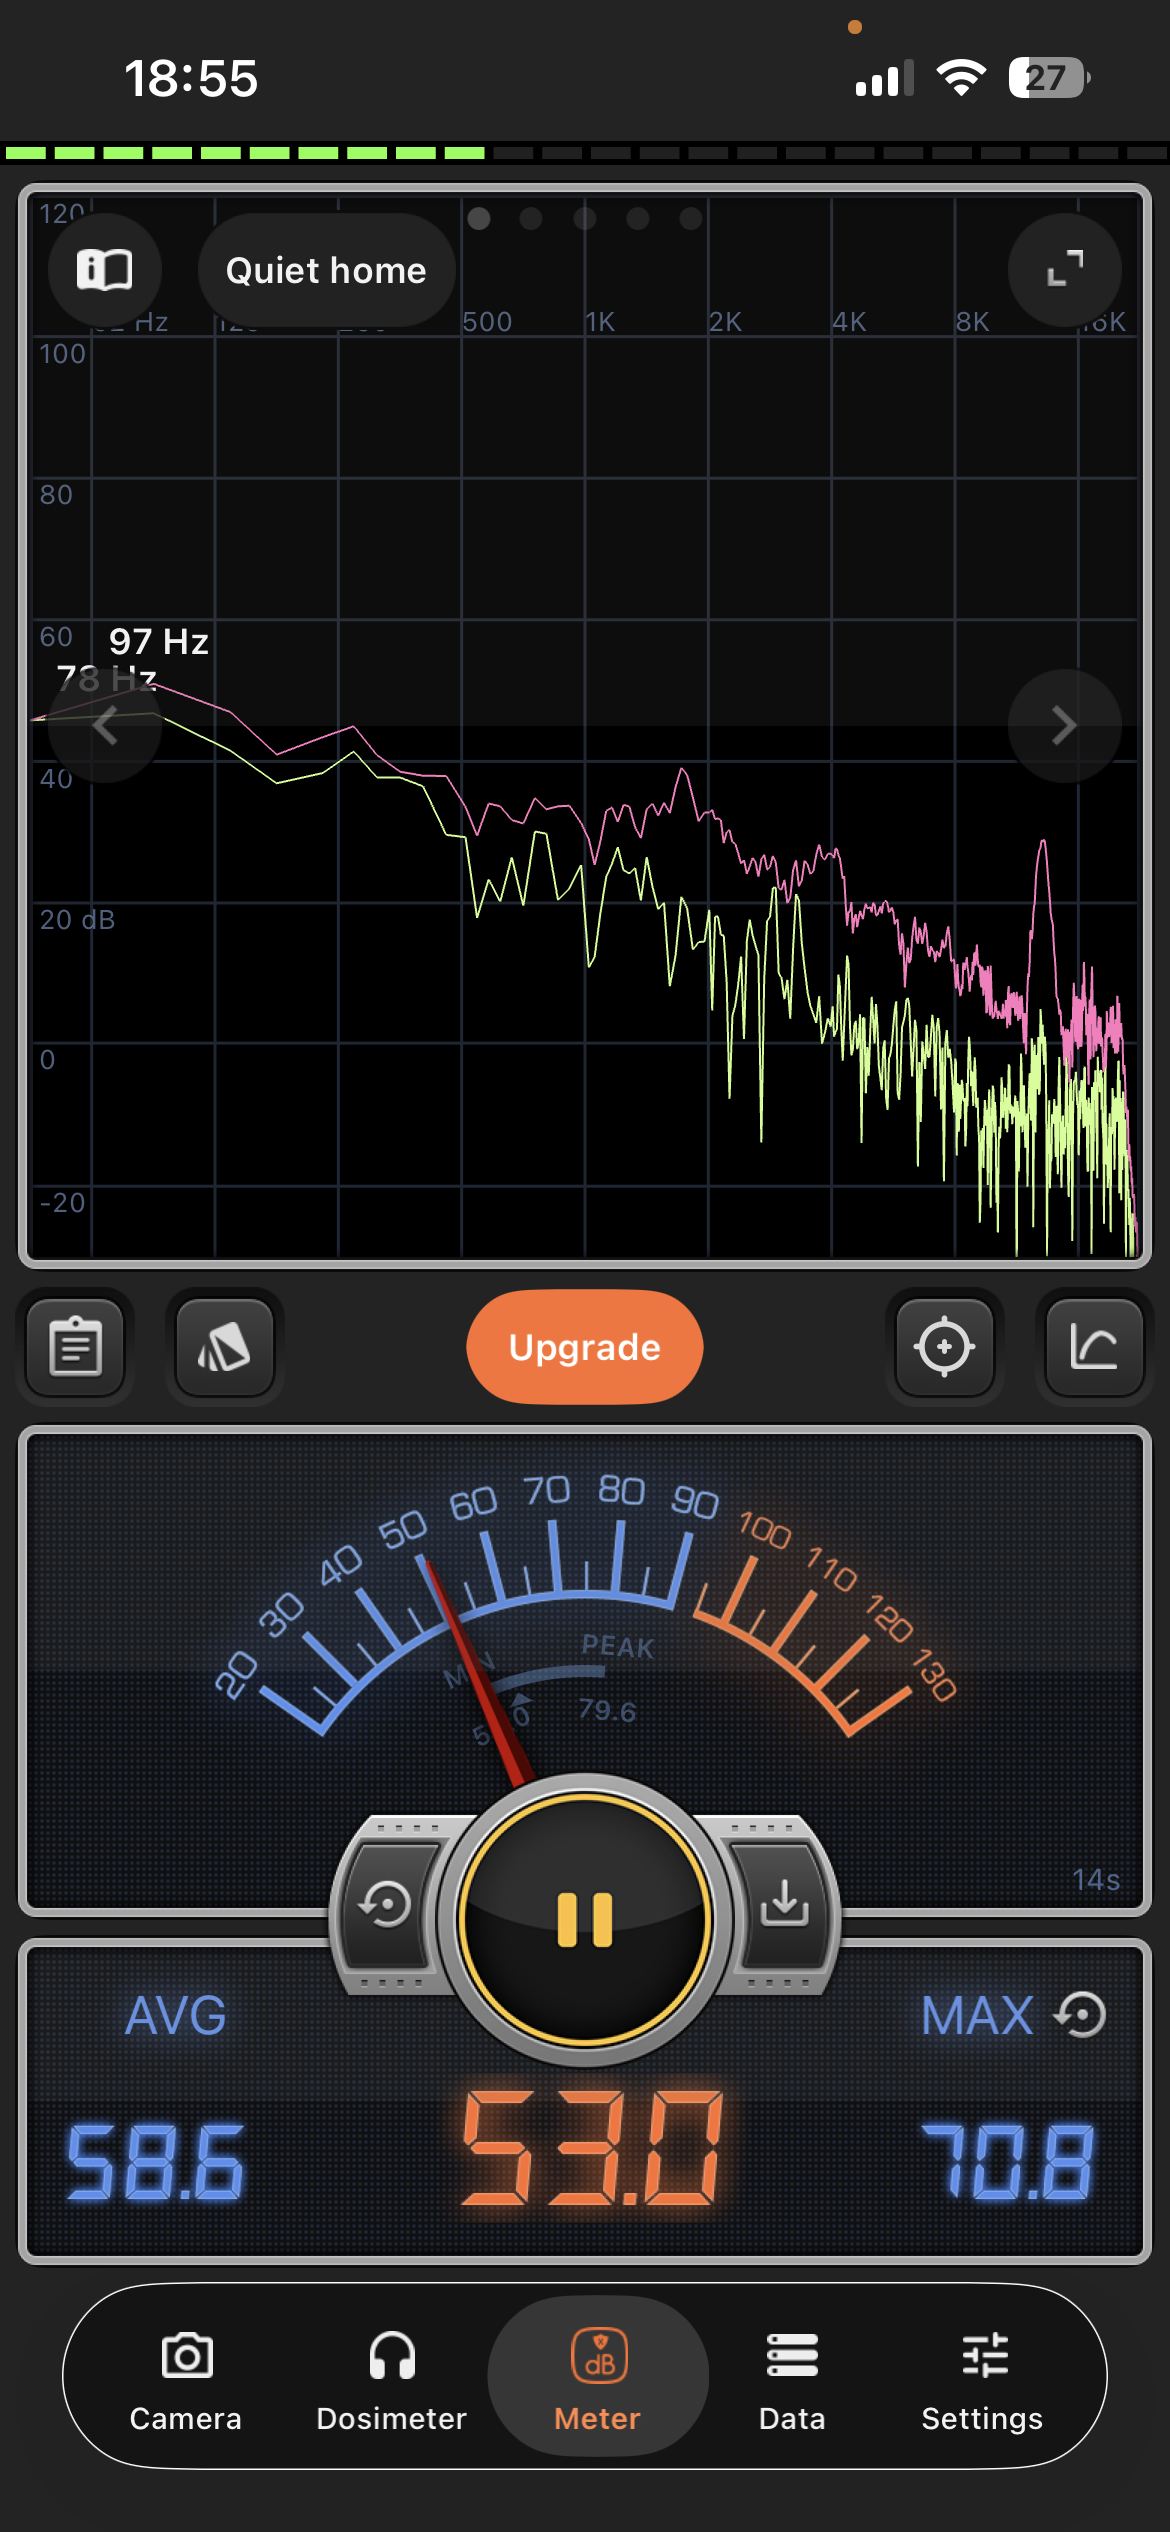The height and width of the screenshot is (2532, 1170).
Task: Pause the sound measurement
Action: pyautogui.click(x=585, y=1920)
